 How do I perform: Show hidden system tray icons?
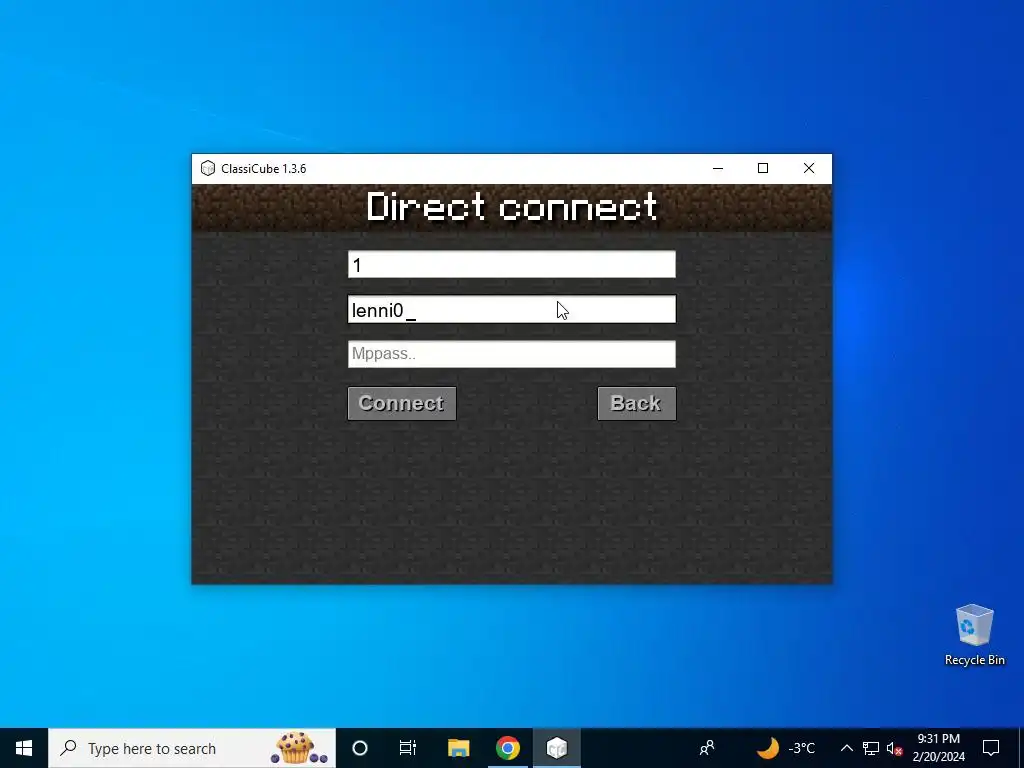pos(846,748)
